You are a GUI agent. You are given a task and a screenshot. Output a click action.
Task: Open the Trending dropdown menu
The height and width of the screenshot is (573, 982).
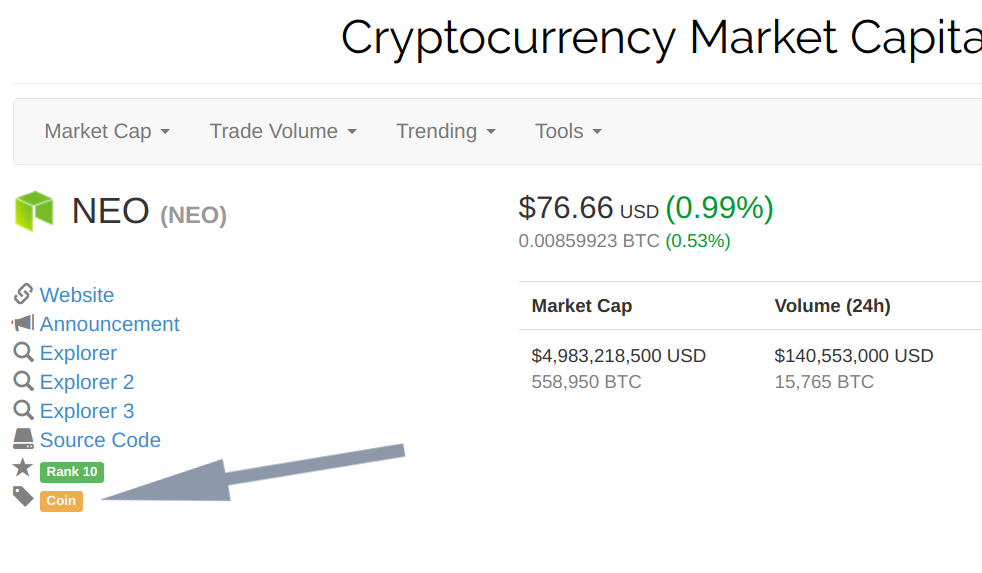point(446,131)
